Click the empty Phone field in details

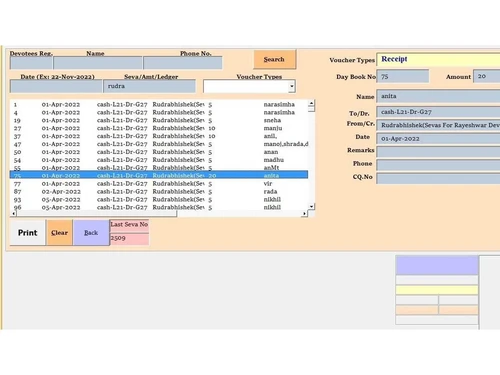(438, 165)
